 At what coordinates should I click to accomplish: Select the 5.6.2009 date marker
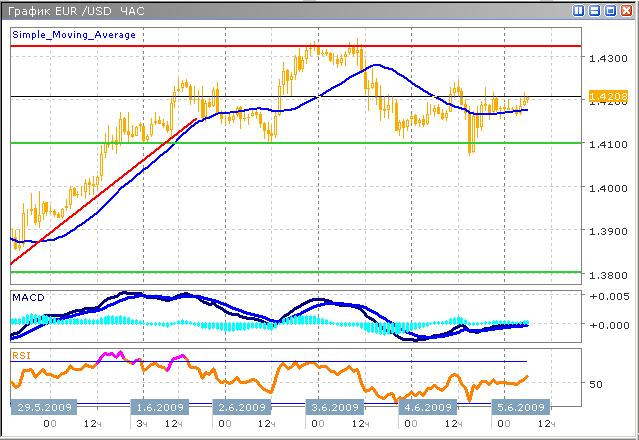pos(520,407)
